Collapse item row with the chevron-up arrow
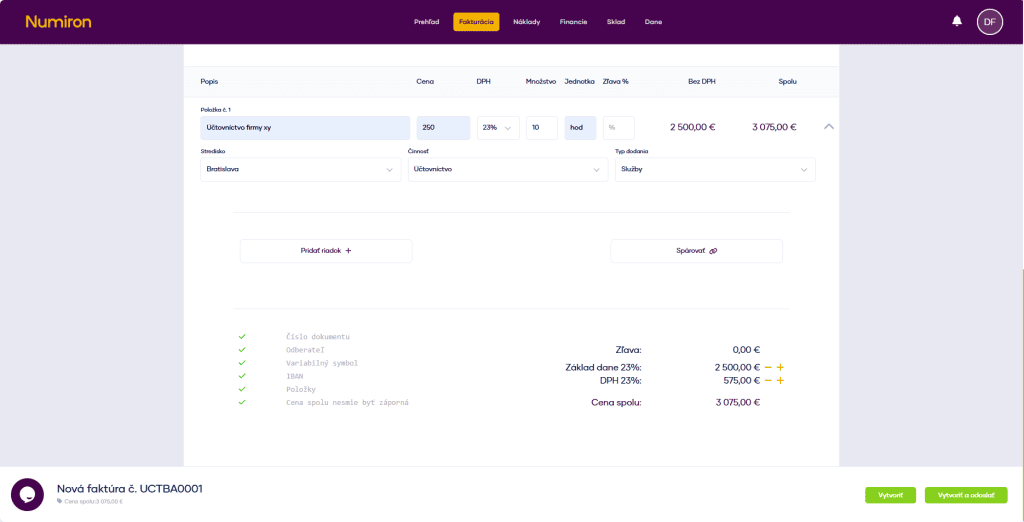 click(829, 127)
